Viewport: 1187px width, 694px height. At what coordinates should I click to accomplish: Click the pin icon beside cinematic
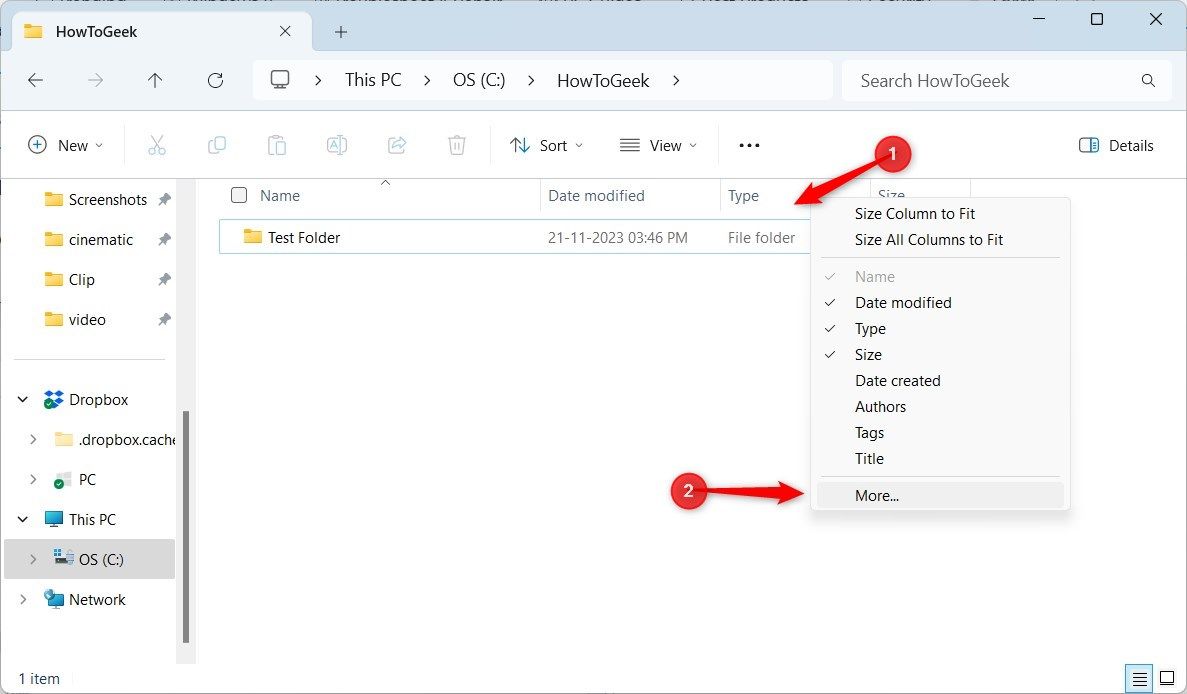point(164,239)
